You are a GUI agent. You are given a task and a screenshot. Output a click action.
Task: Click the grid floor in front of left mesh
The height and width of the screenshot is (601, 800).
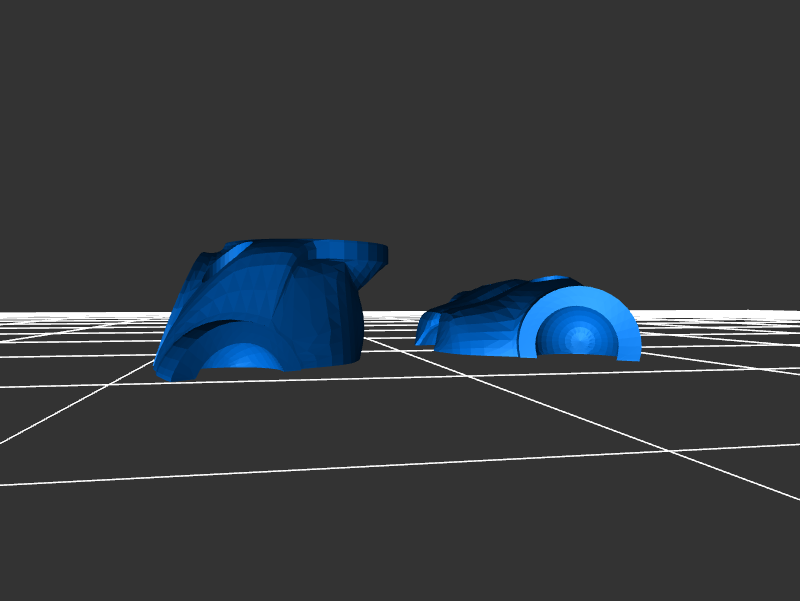pos(250,430)
